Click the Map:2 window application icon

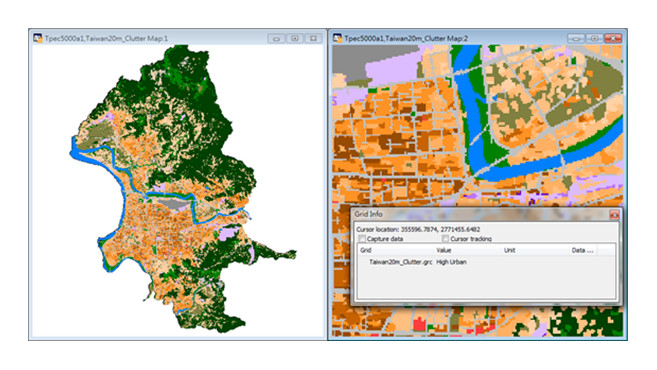[337, 38]
